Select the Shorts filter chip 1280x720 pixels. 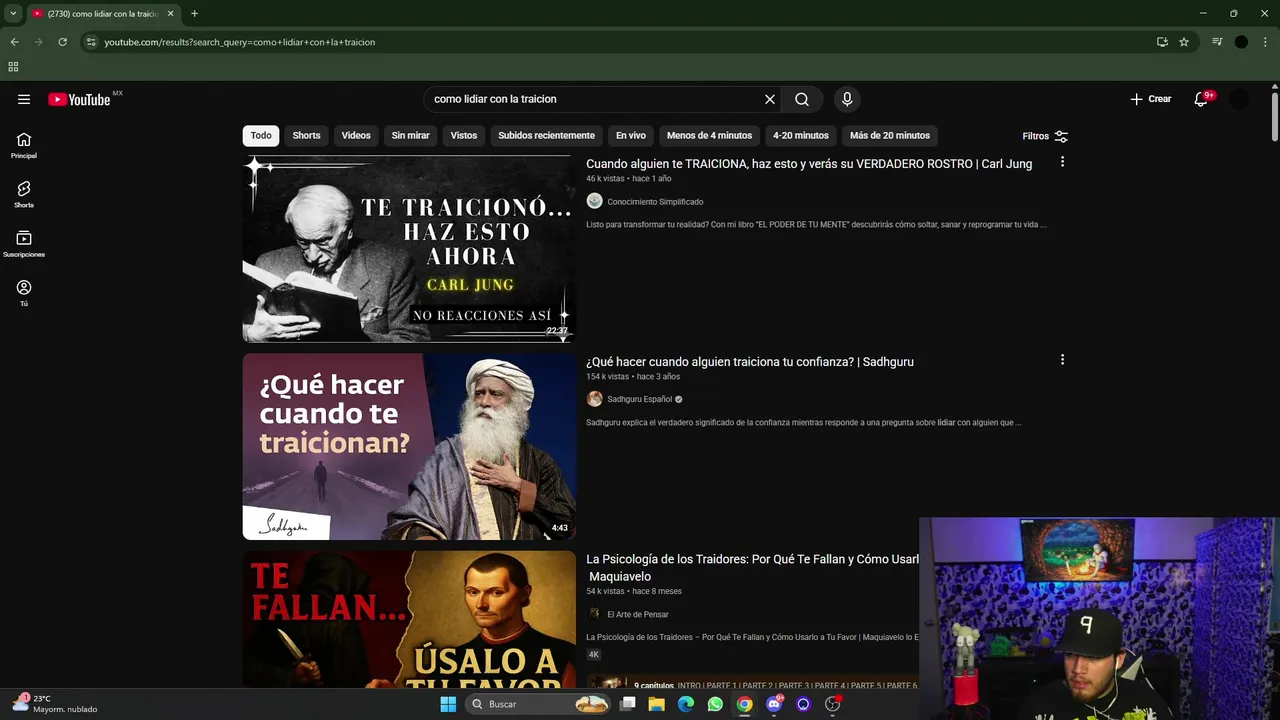(x=306, y=135)
